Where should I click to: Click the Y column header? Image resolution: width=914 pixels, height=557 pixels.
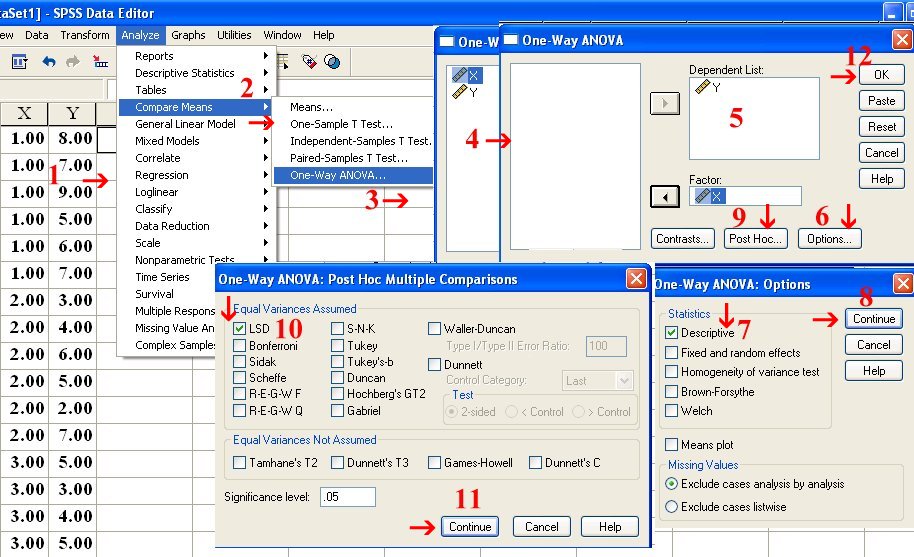tap(72, 113)
